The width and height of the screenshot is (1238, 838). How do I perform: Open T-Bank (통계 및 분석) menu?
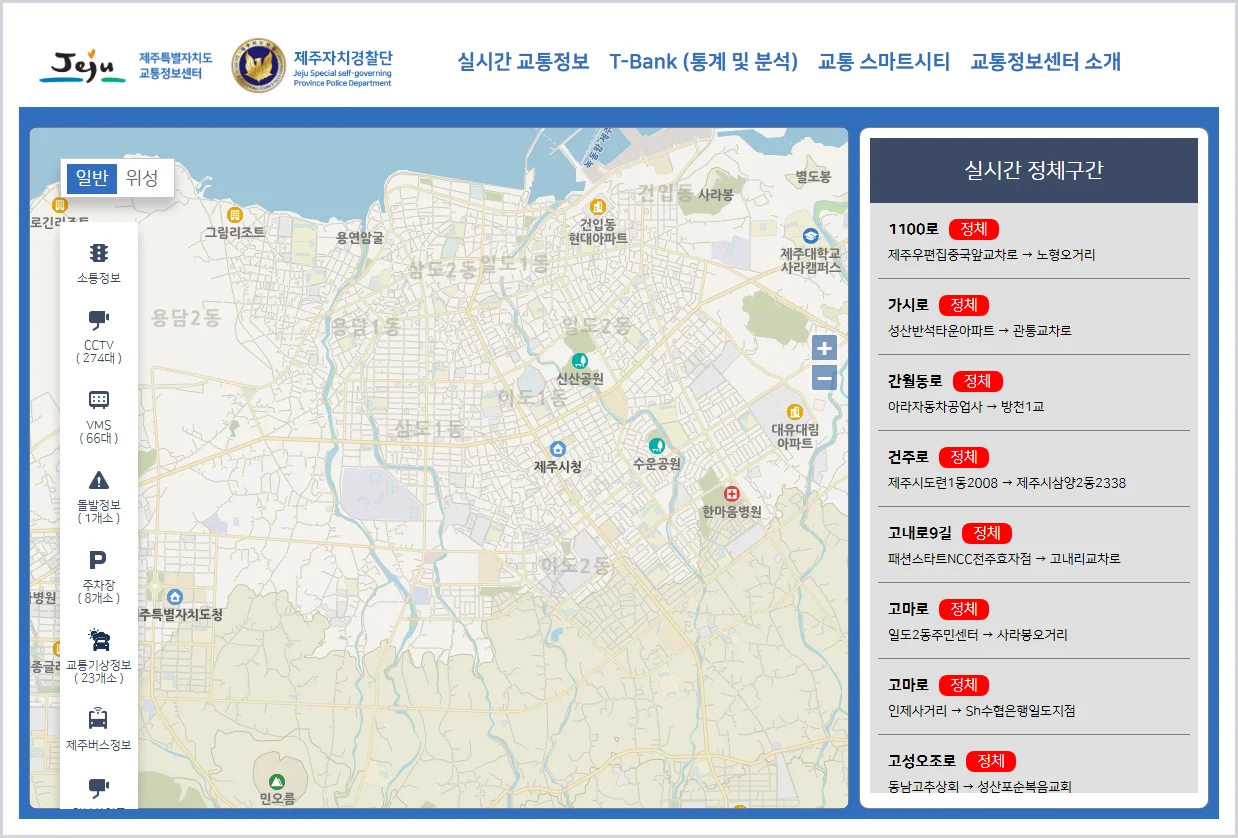[x=704, y=61]
